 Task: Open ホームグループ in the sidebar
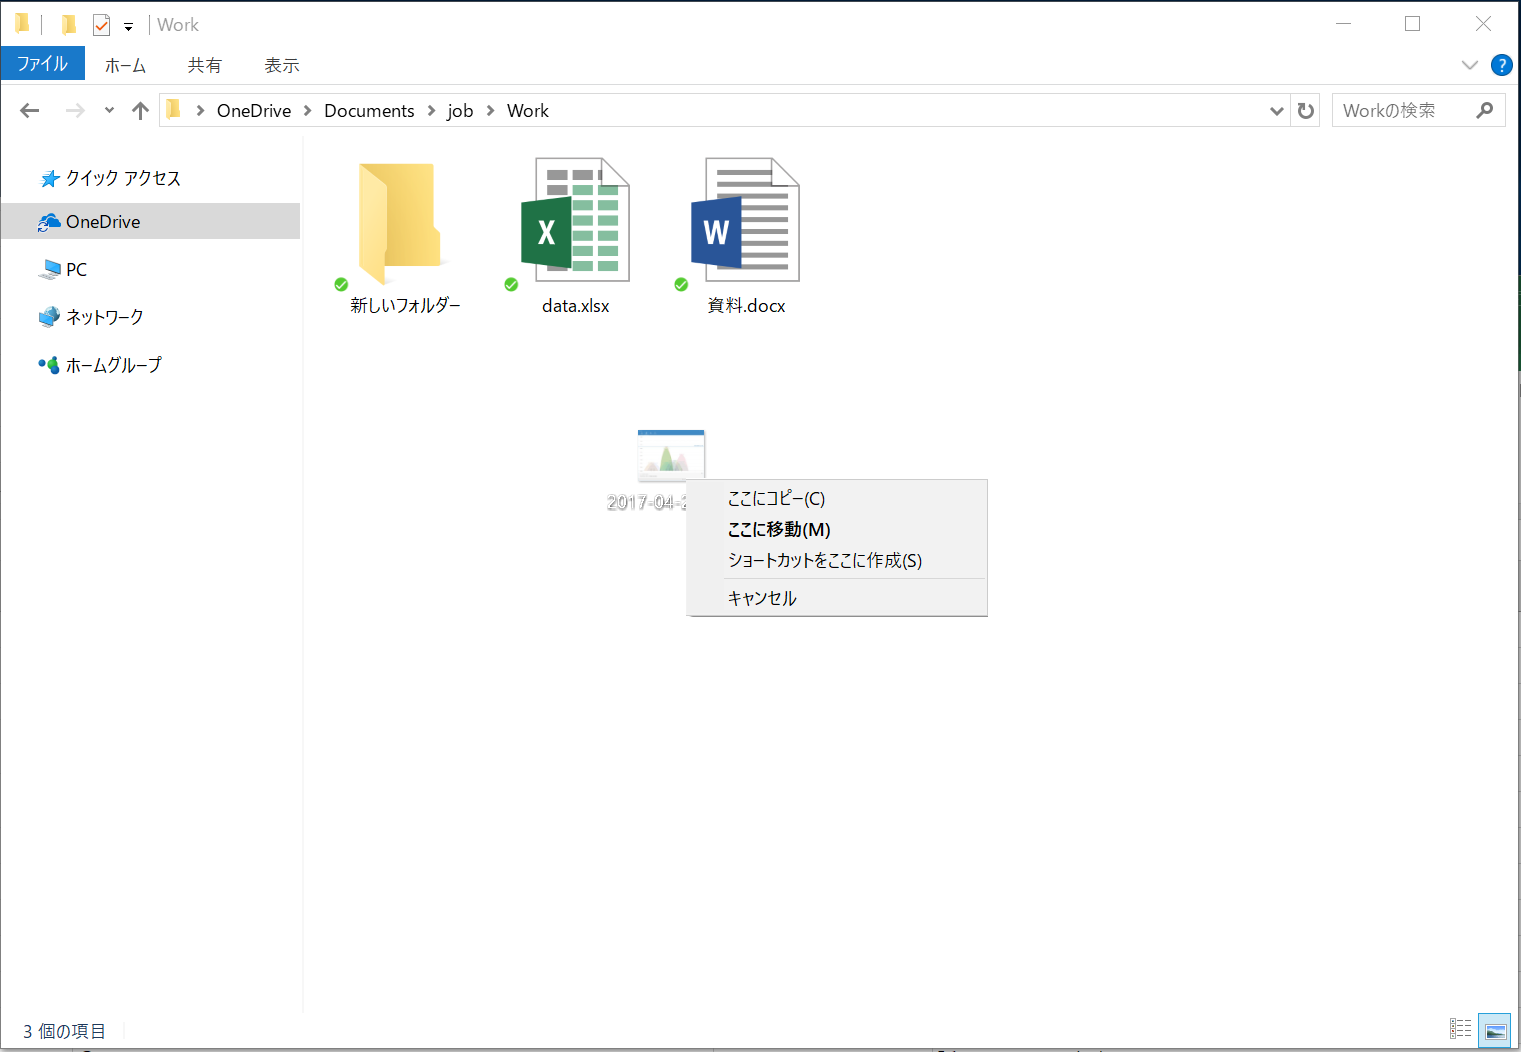[x=111, y=365]
